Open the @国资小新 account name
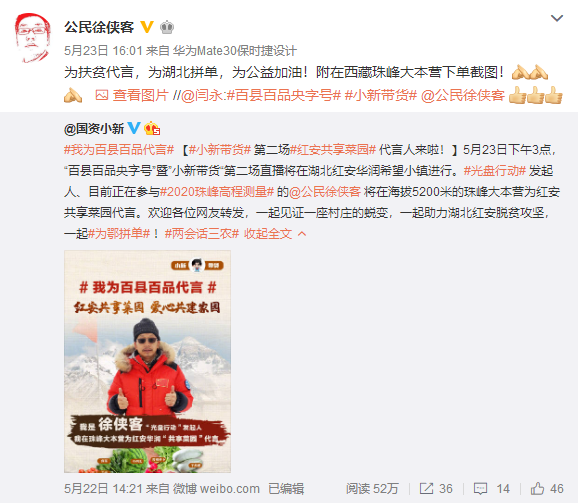The height and width of the screenshot is (503, 578). click(x=94, y=129)
